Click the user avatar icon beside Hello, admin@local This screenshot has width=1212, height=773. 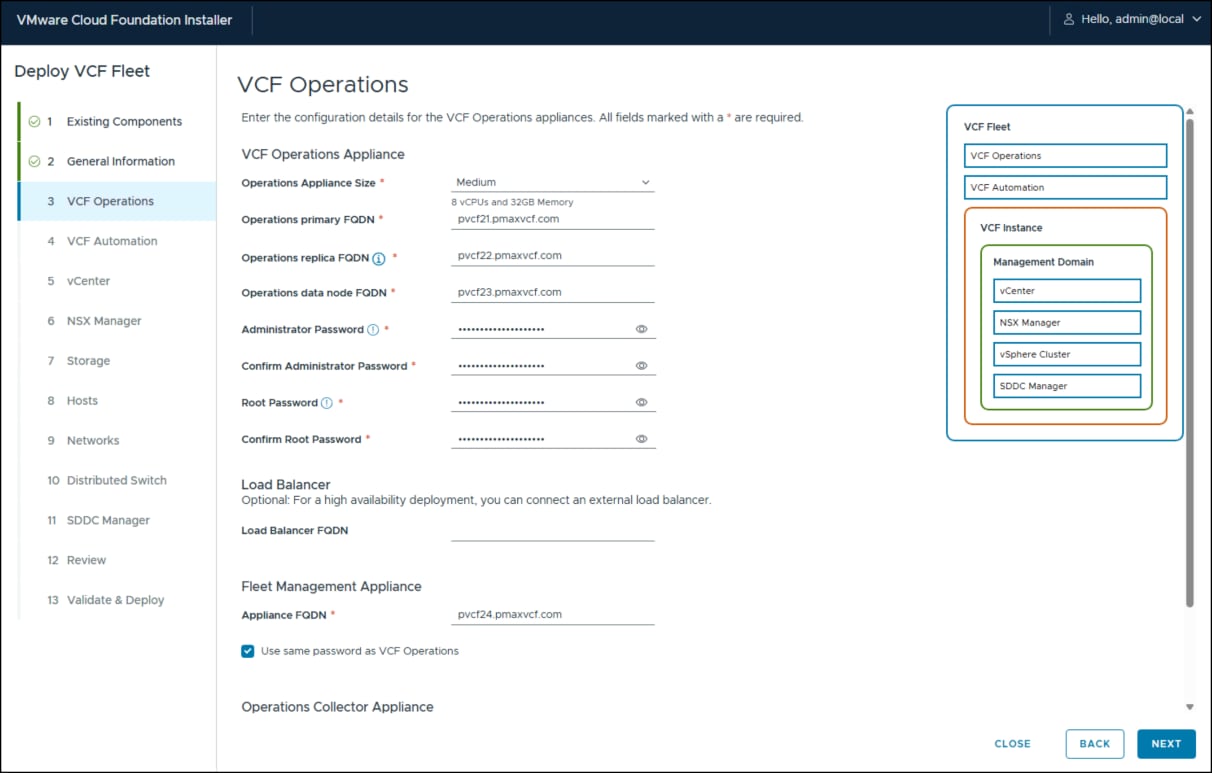(x=1069, y=19)
